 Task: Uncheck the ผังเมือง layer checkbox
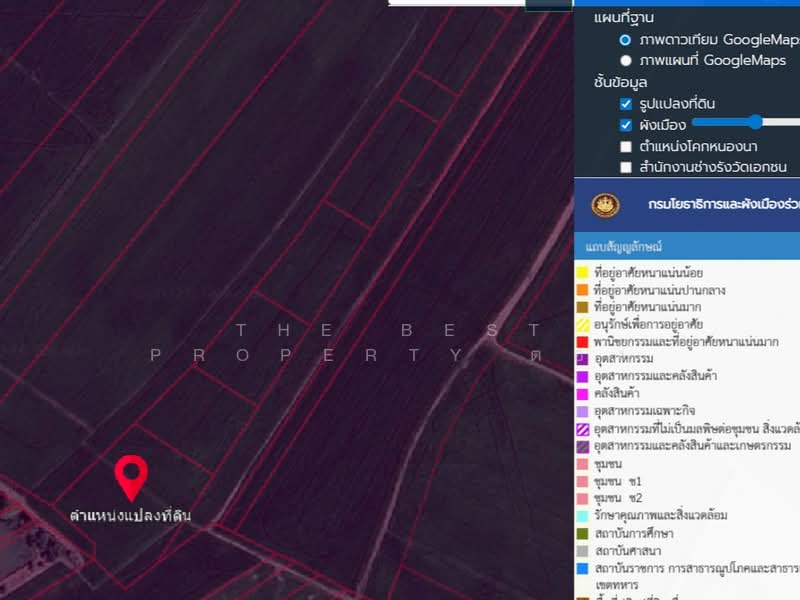coord(625,125)
